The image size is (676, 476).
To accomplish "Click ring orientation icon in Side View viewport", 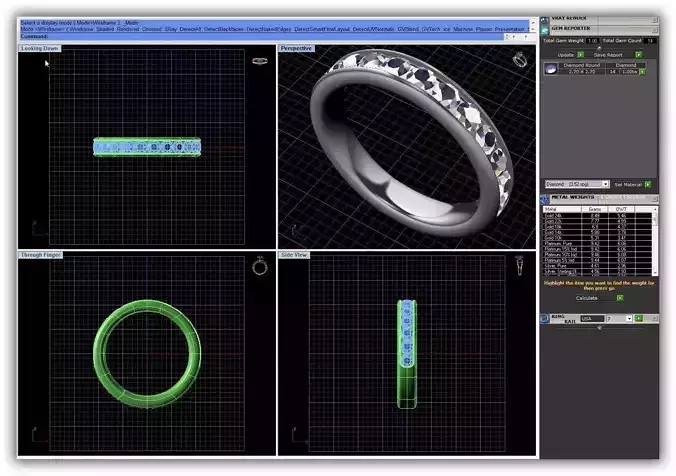I will click(x=520, y=265).
